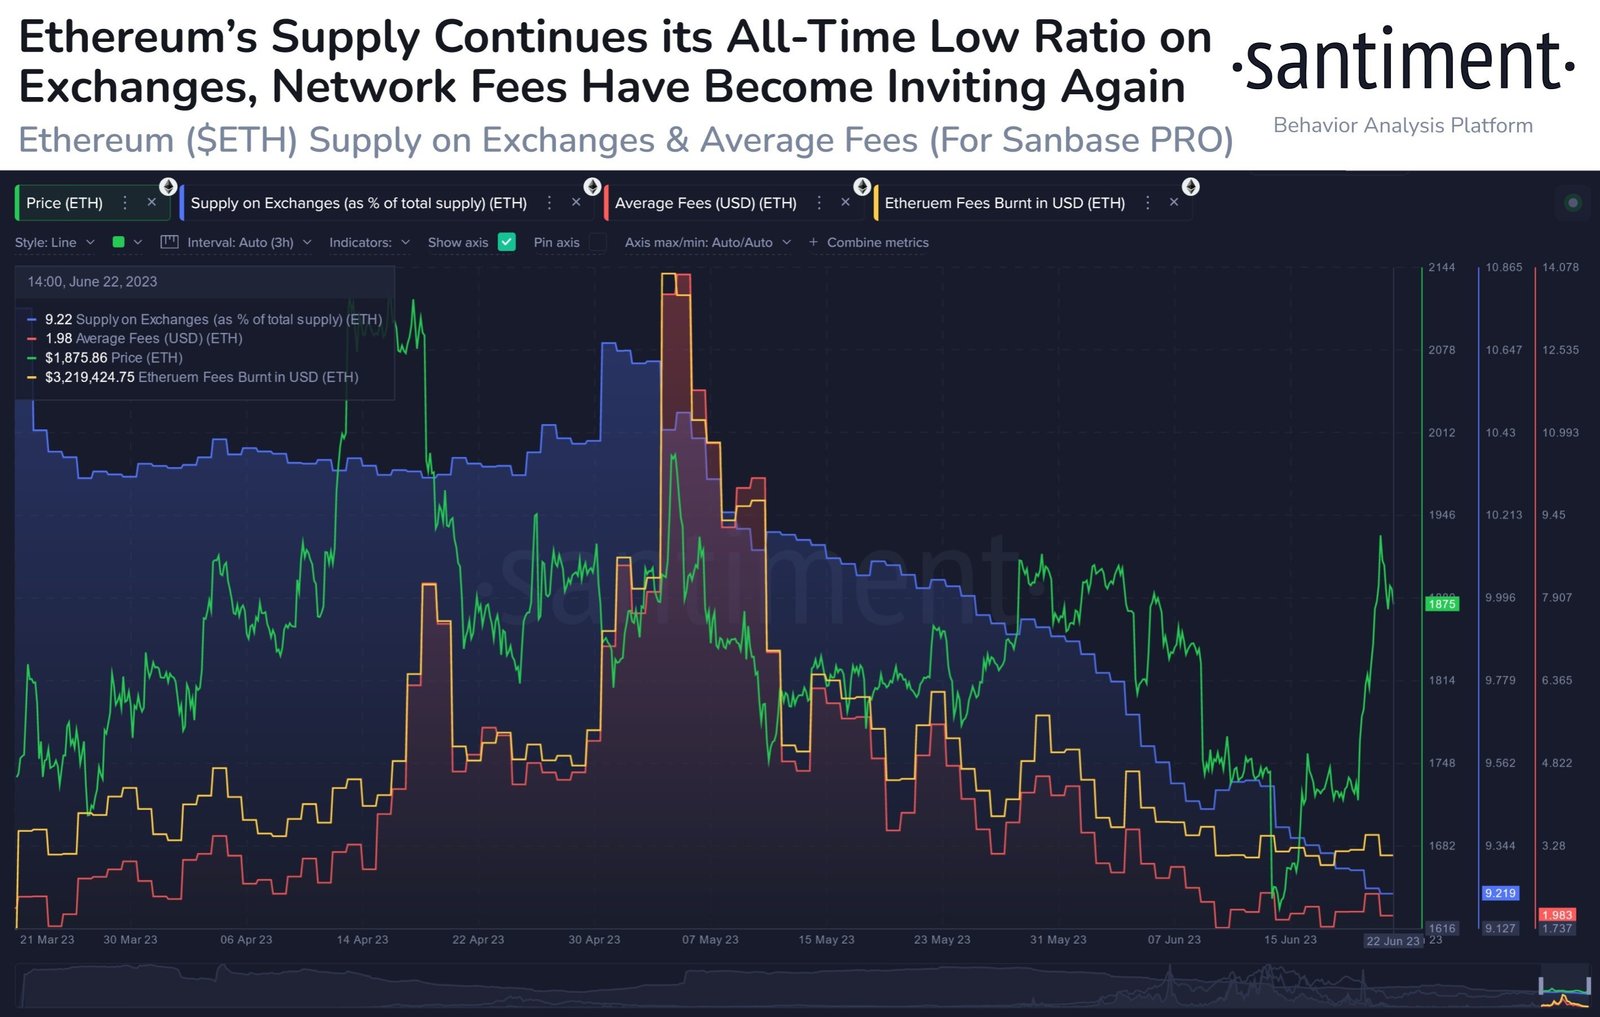This screenshot has height=1017, width=1600.
Task: Select the Supply on Exchanges metric tab
Action: [x=360, y=202]
